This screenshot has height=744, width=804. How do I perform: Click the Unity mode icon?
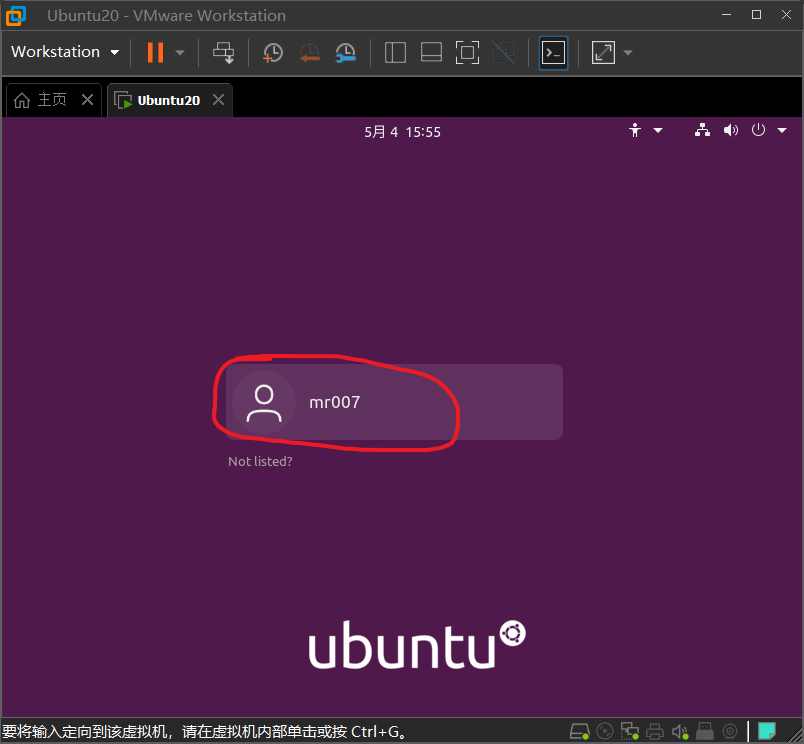504,52
